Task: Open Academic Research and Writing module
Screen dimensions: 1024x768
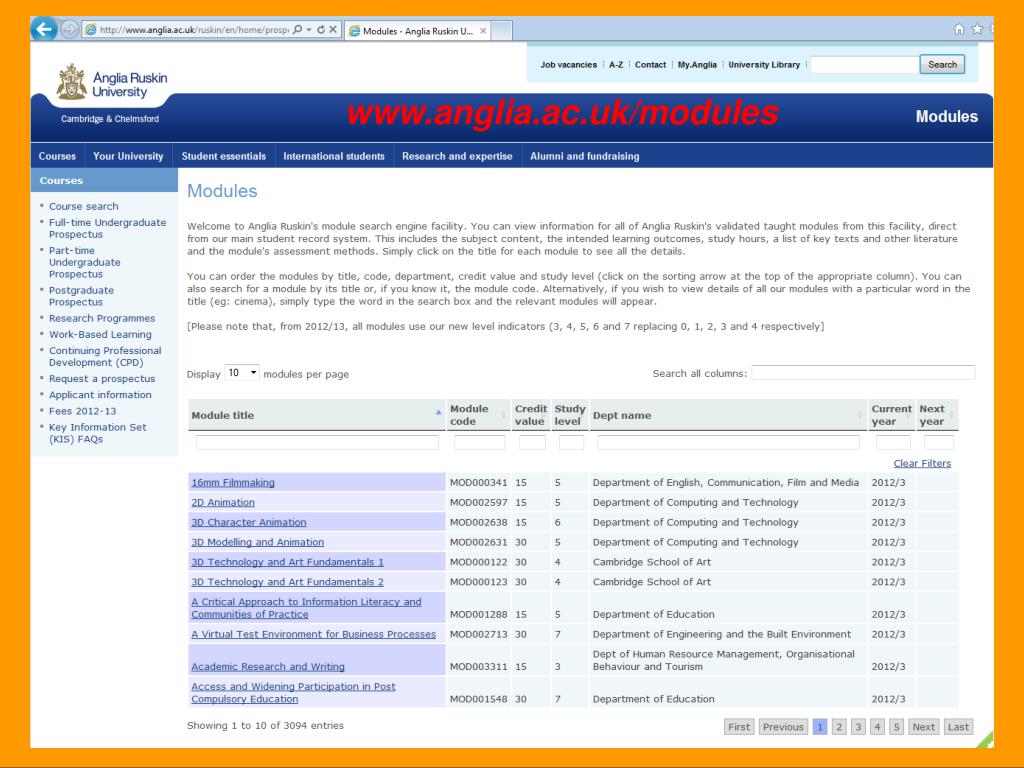Action: tap(268, 667)
